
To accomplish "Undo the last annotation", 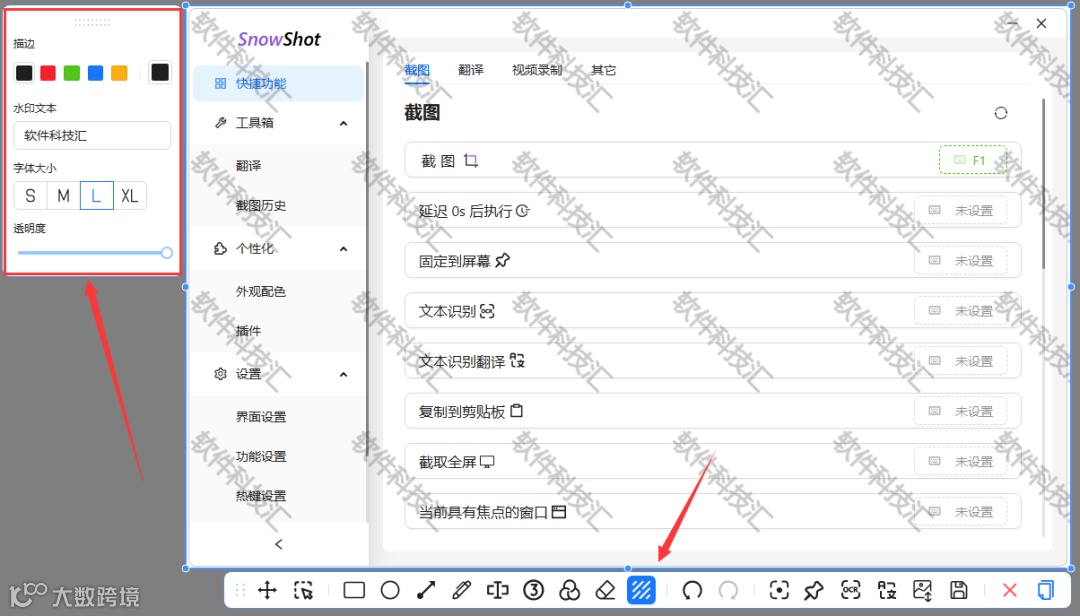I will tap(692, 591).
